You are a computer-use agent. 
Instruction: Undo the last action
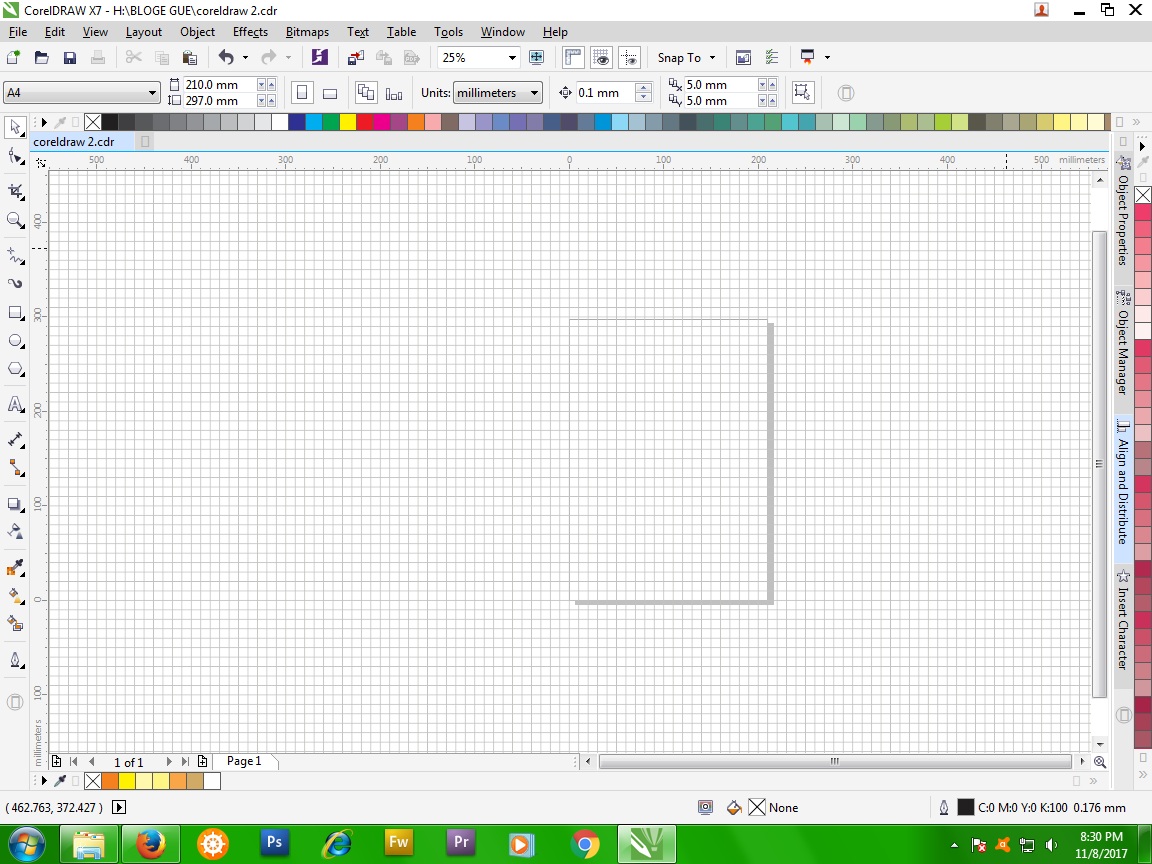click(227, 57)
